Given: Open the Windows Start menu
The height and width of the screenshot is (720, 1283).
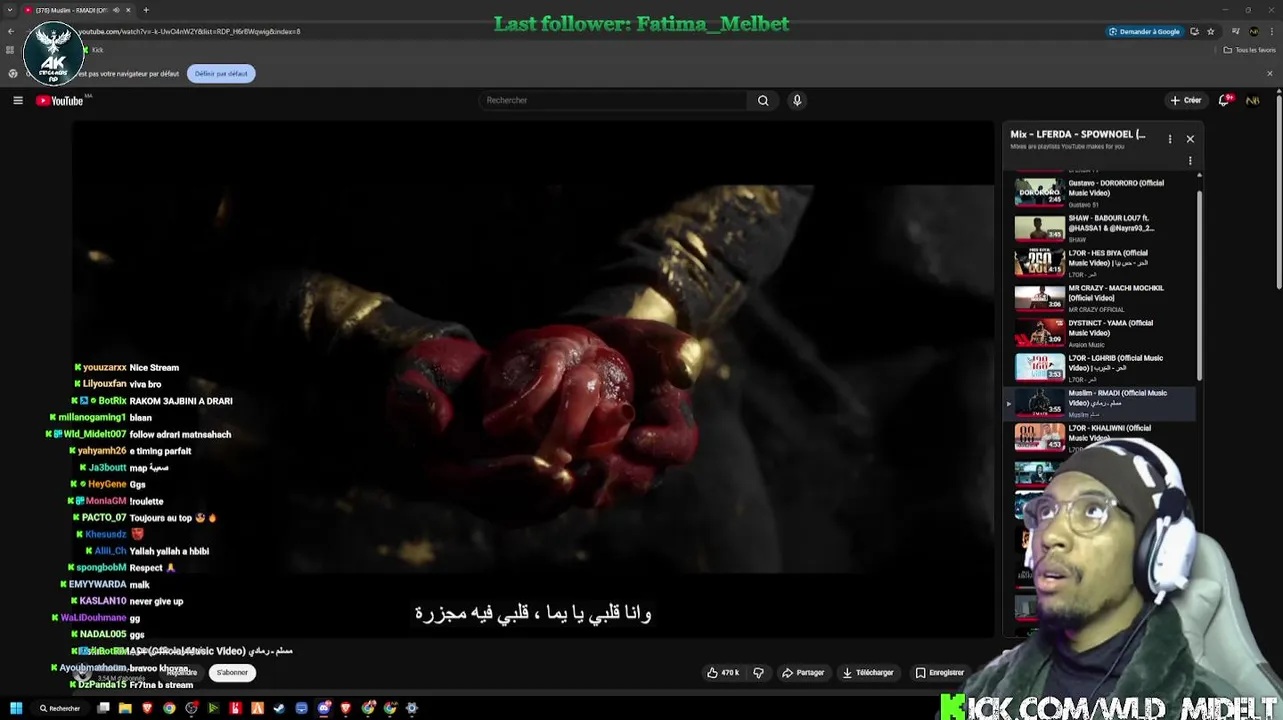Looking at the screenshot, I should point(16,708).
